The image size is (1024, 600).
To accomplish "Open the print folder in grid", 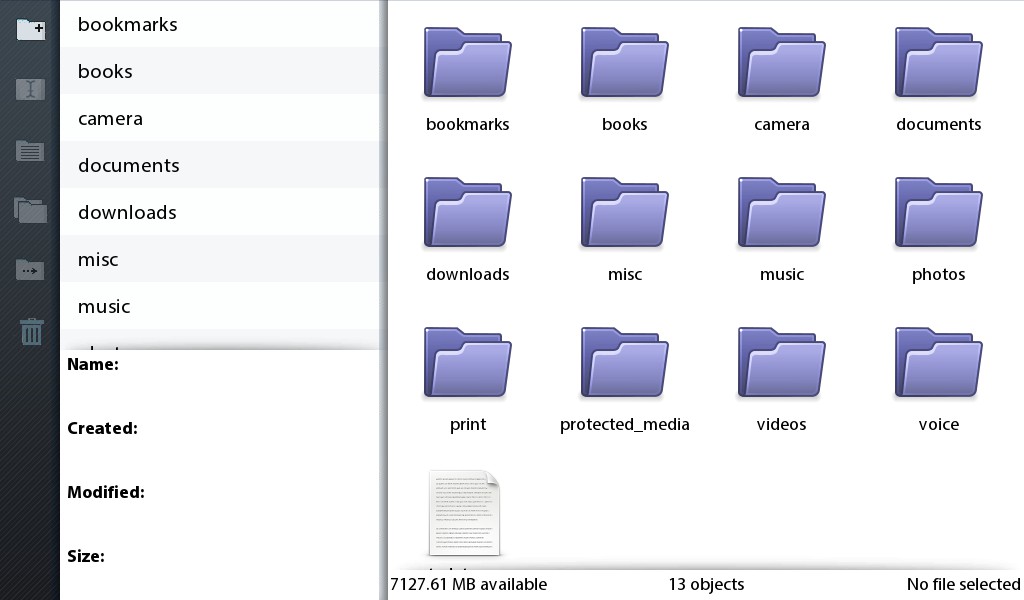I will 467,364.
